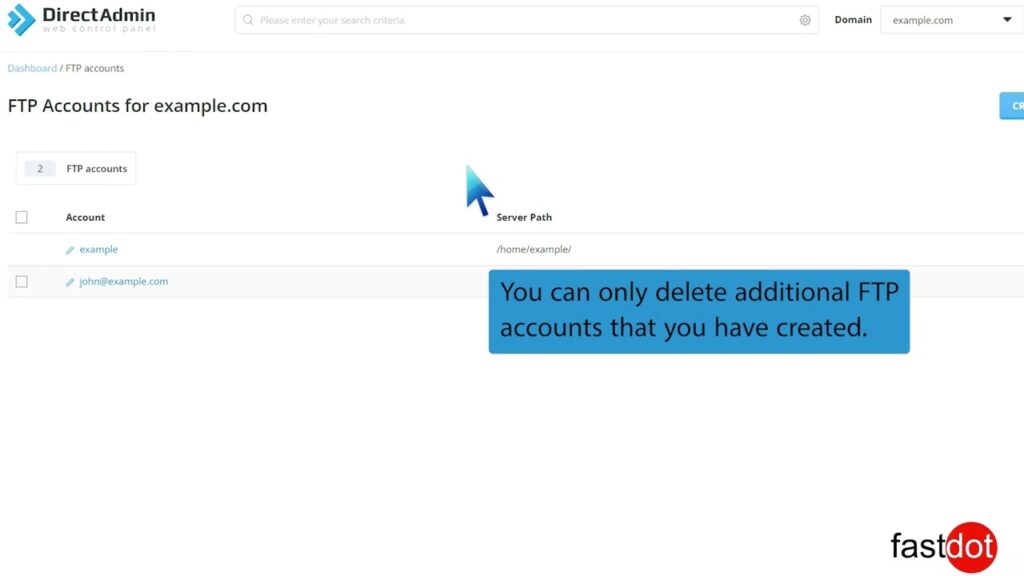
Task: Check the john@example.com row checkbox
Action: pyautogui.click(x=22, y=281)
